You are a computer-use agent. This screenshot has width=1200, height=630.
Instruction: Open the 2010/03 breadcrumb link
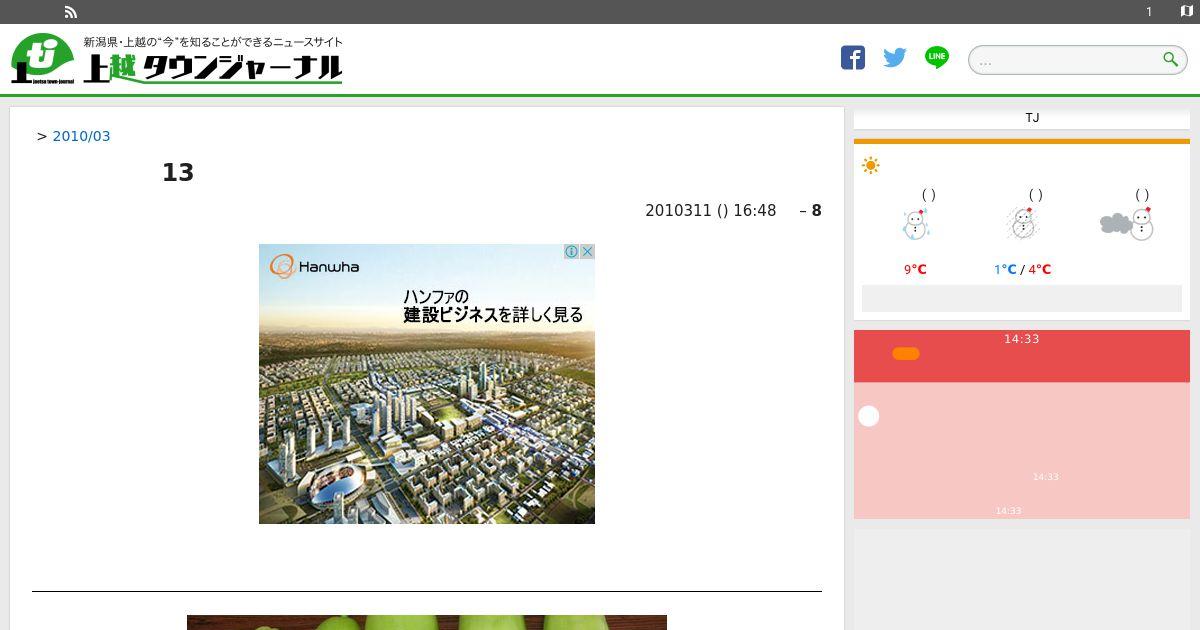tap(81, 136)
